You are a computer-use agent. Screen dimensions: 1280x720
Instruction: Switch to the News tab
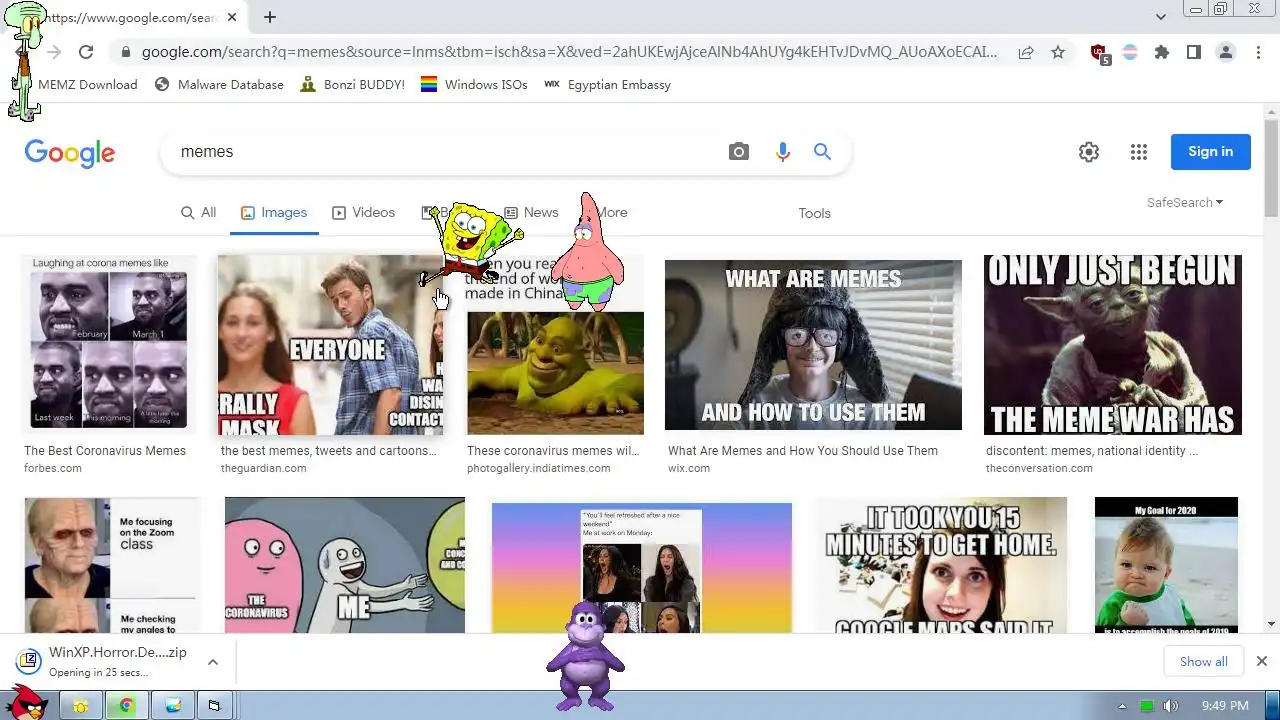531,212
